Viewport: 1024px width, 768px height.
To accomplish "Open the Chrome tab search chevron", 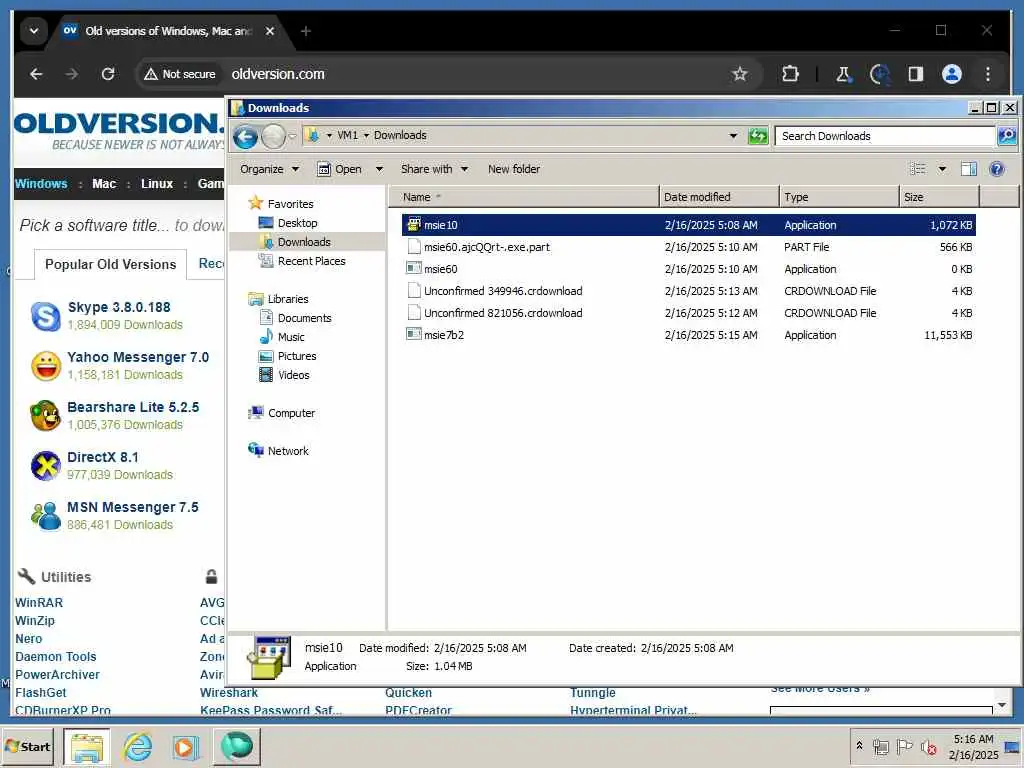I will click(34, 31).
